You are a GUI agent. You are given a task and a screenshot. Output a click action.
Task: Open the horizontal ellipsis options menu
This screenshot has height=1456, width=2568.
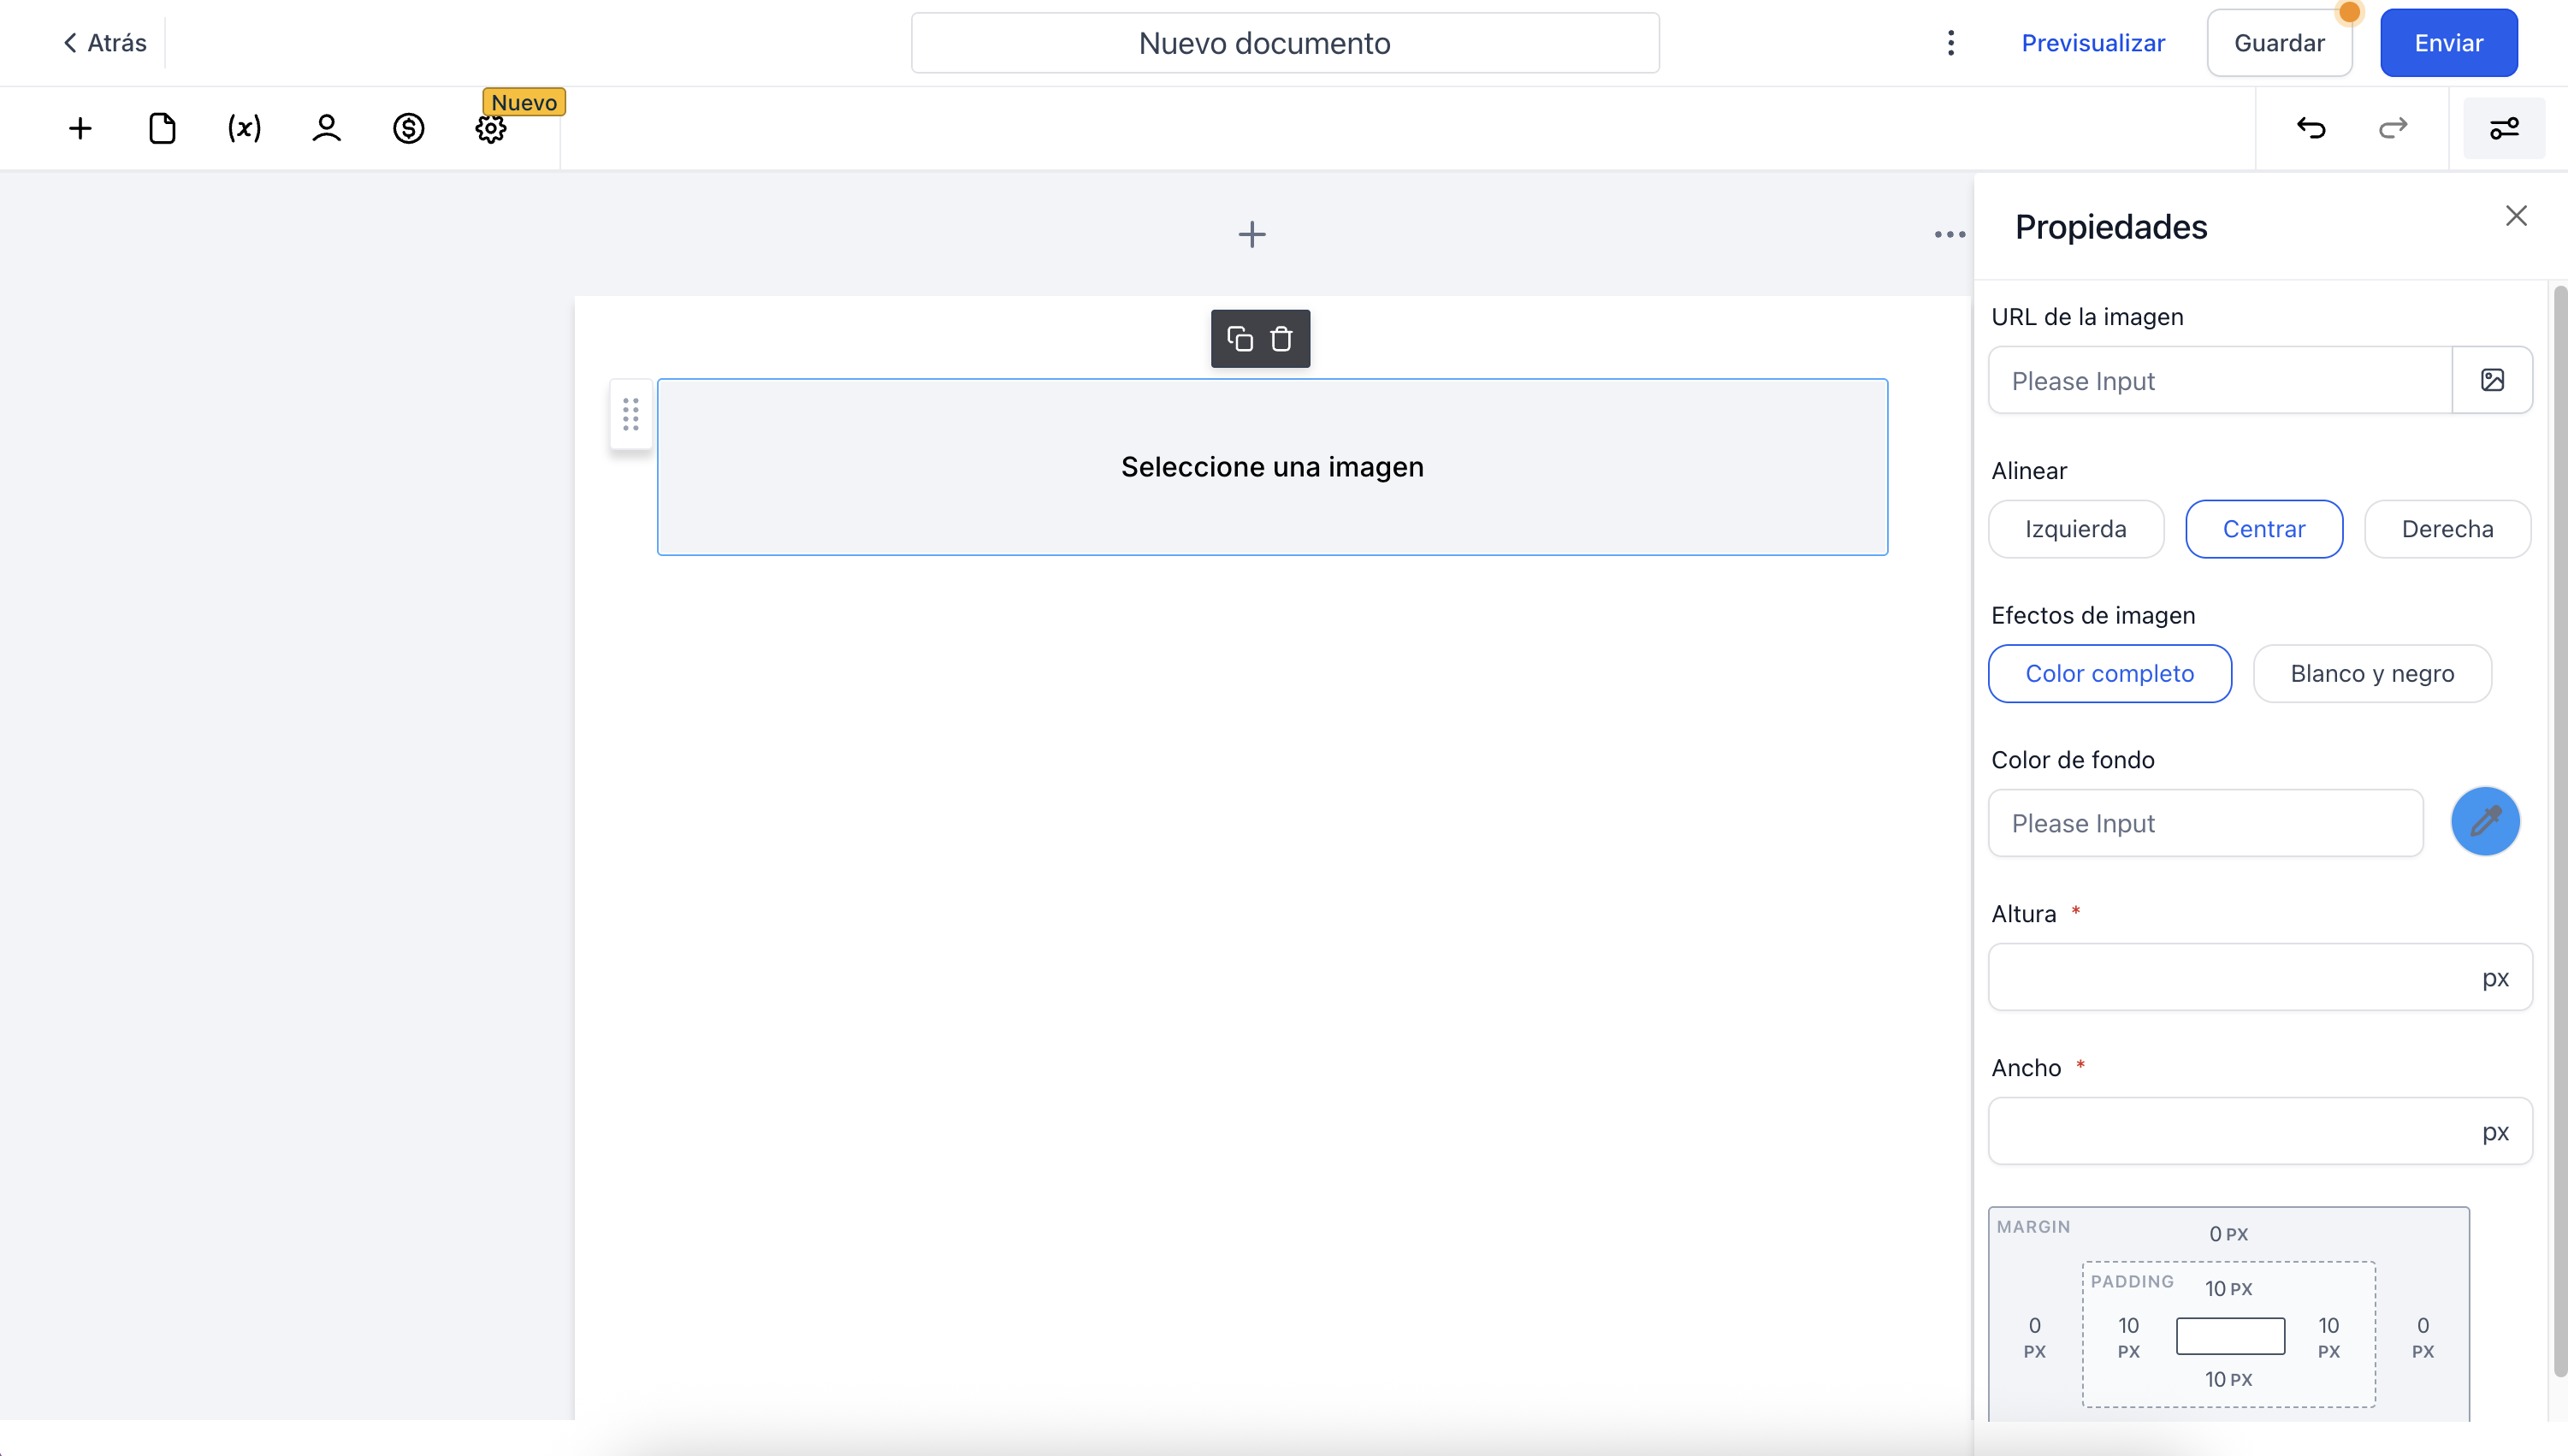(1949, 235)
